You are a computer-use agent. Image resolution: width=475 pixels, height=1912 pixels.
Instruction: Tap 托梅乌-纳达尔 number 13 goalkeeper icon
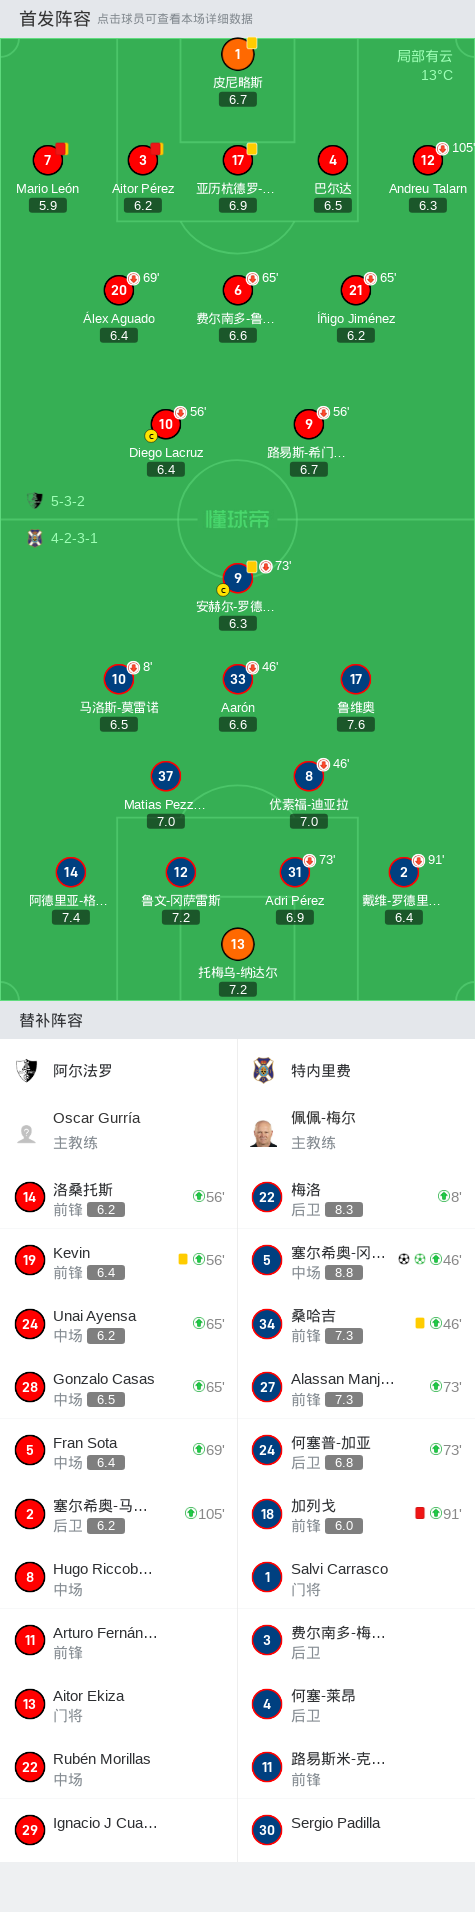(x=238, y=944)
